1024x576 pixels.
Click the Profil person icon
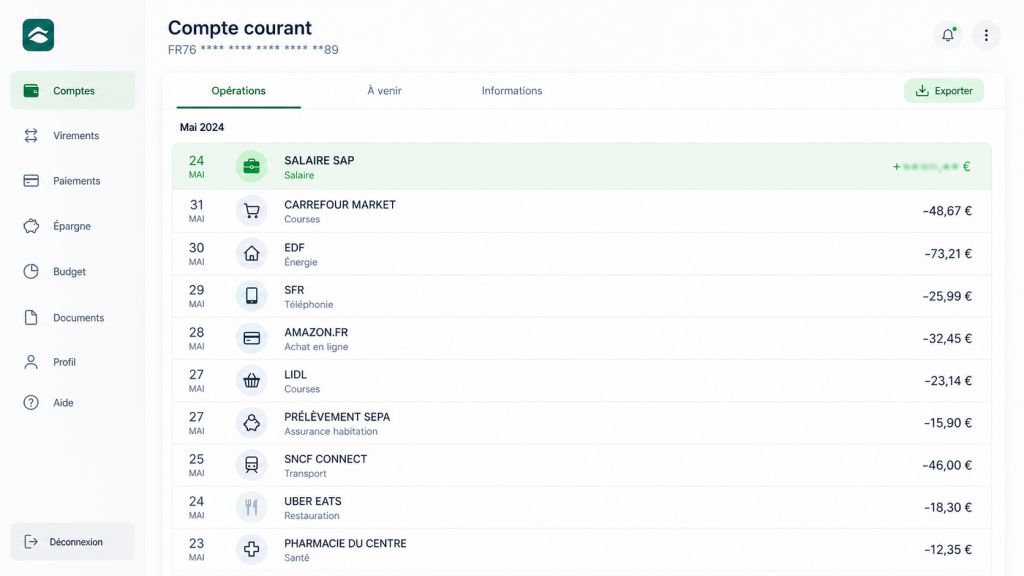pos(31,362)
